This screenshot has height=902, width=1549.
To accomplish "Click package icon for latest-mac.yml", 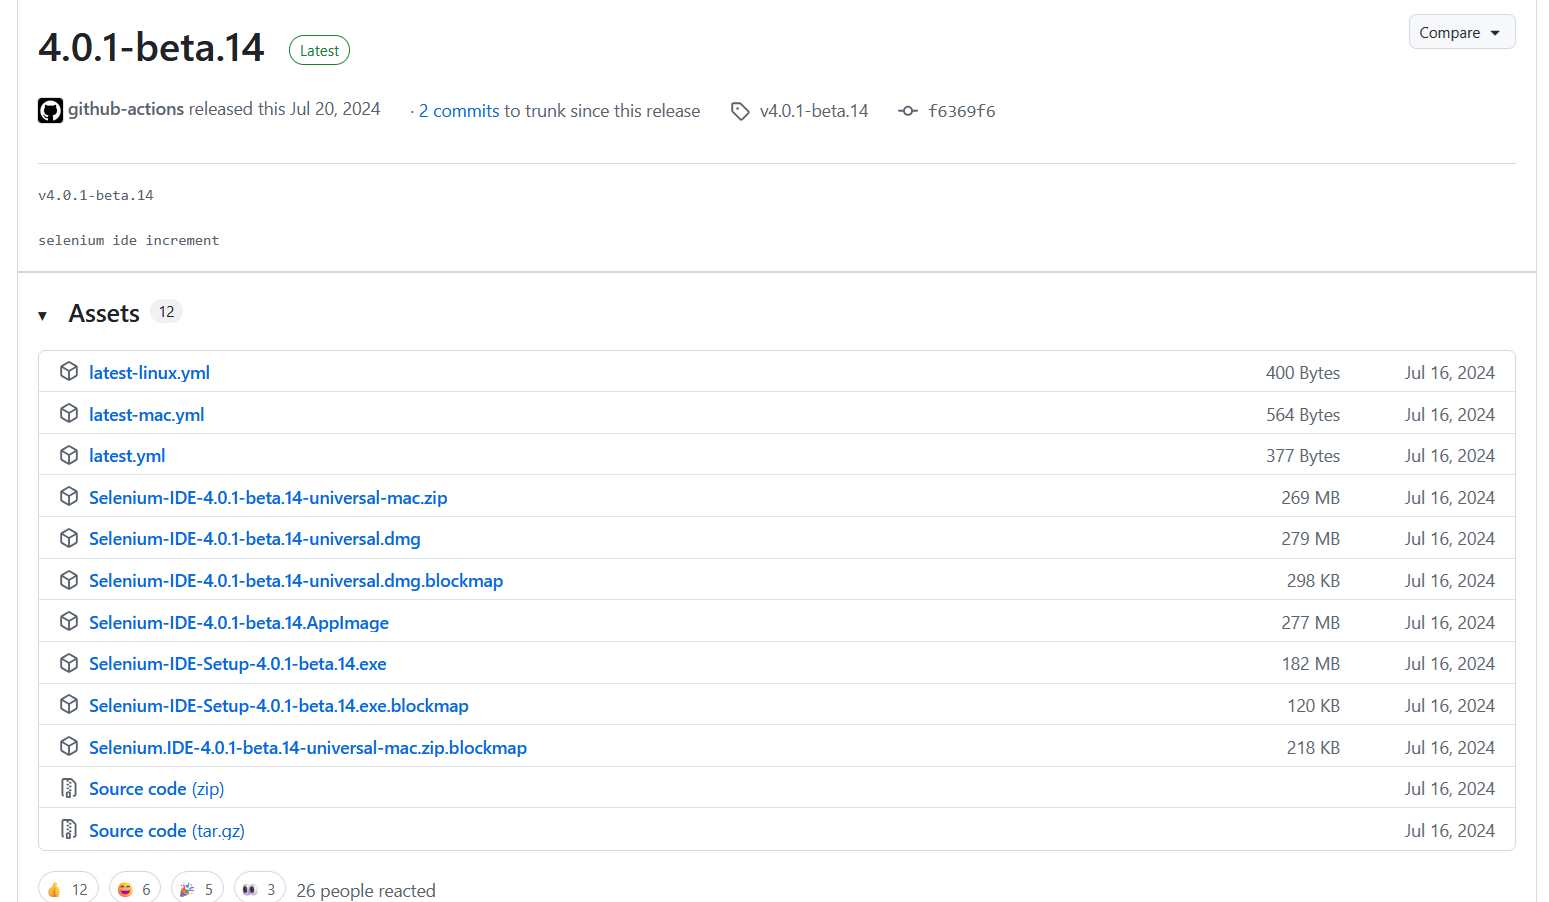I will 69,414.
